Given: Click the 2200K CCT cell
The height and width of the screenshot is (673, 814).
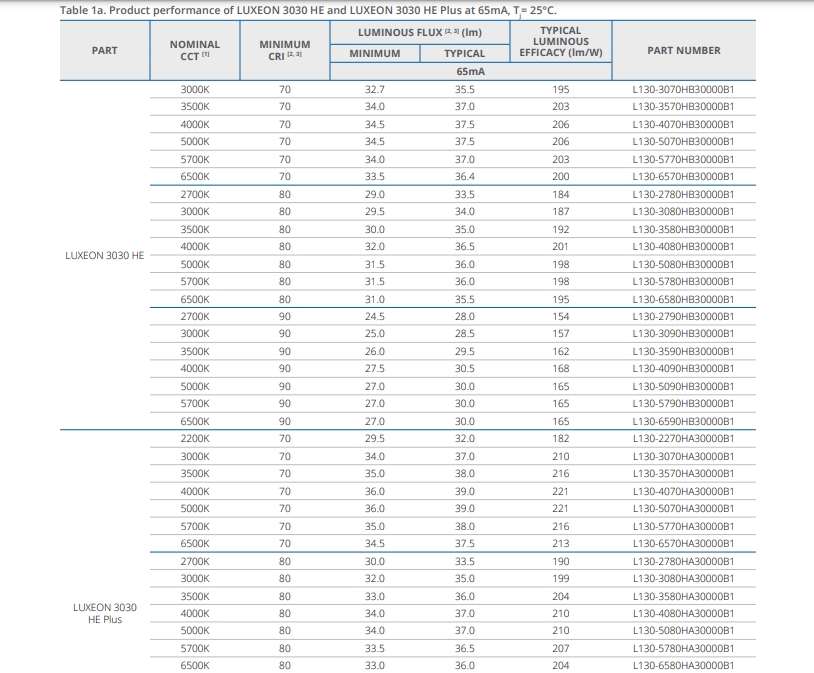Looking at the screenshot, I should [195, 438].
